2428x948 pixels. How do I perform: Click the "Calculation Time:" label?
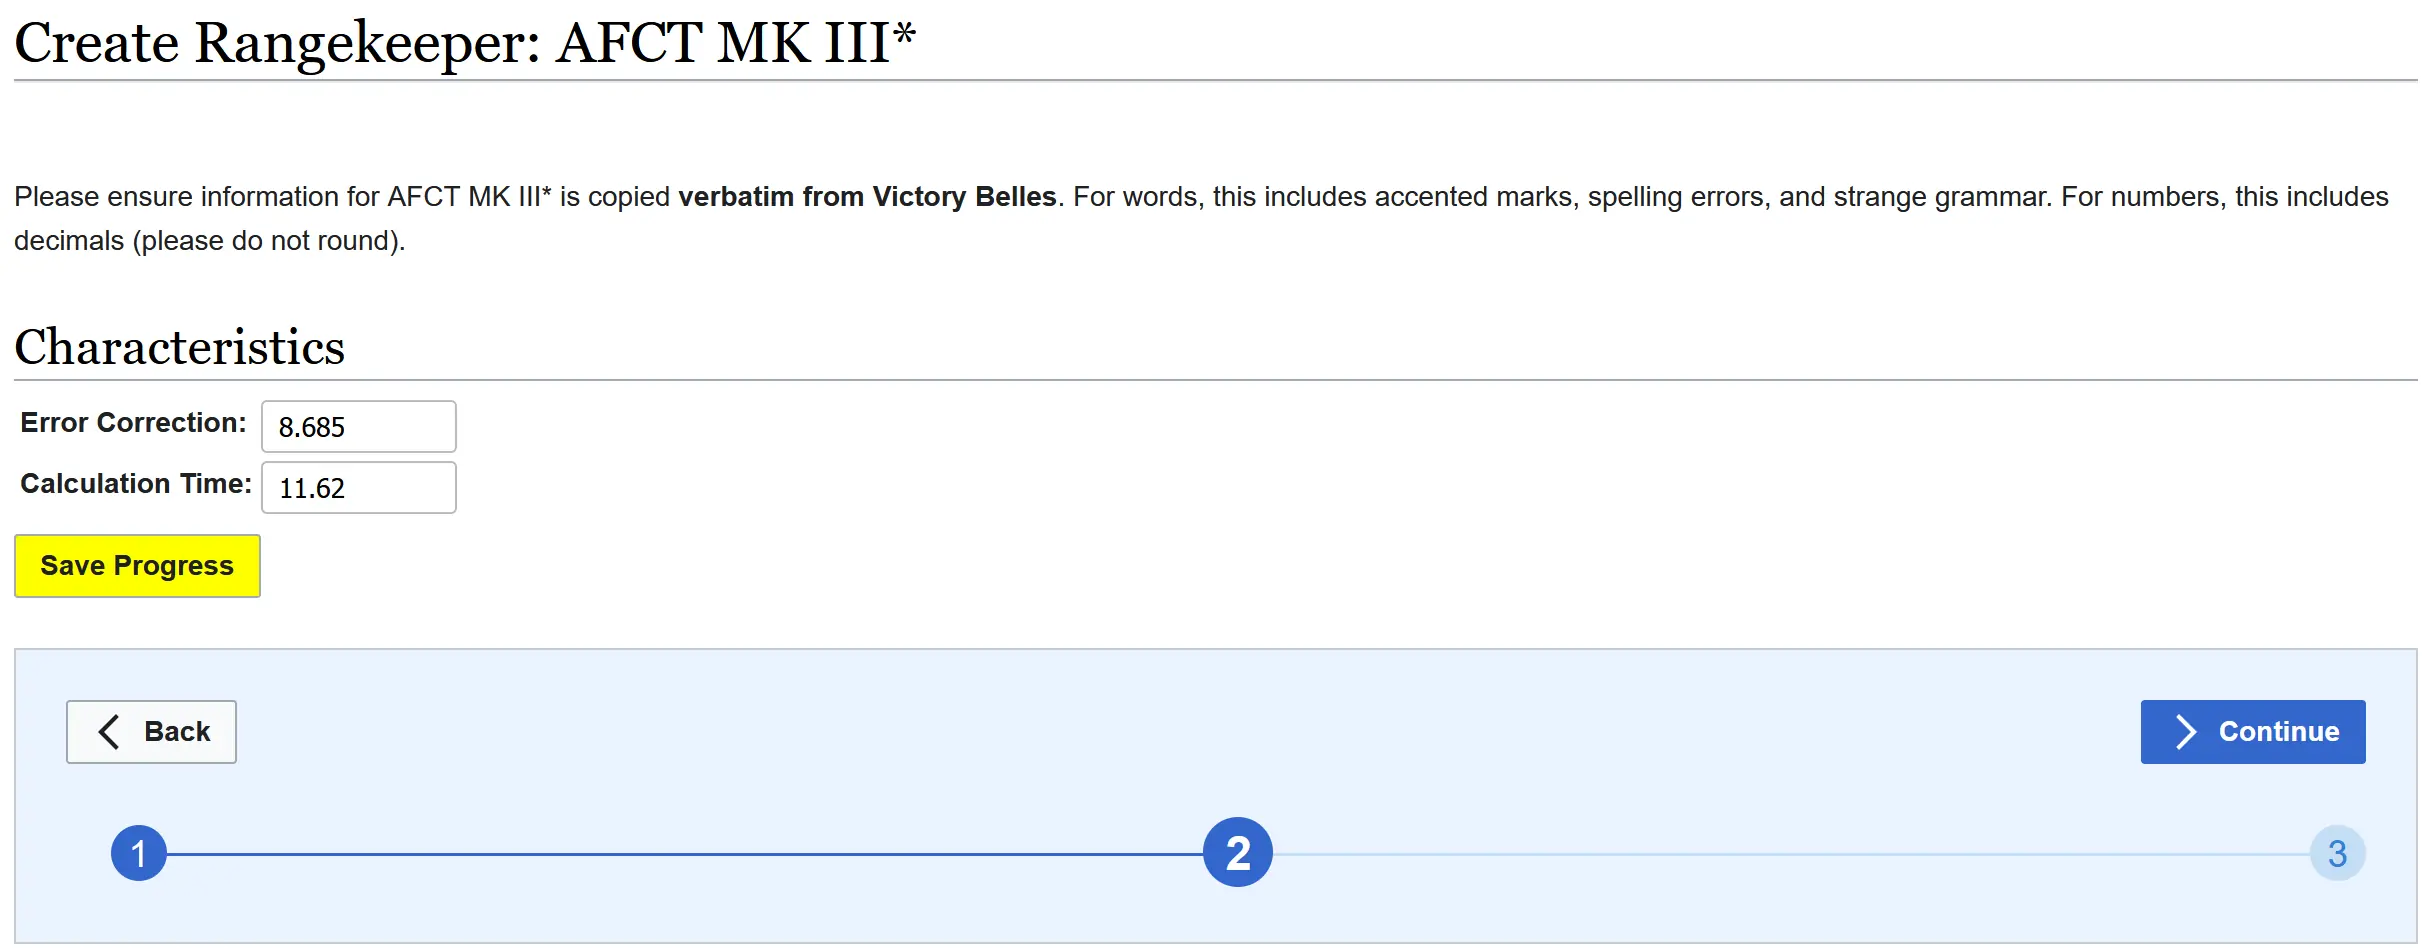[136, 484]
